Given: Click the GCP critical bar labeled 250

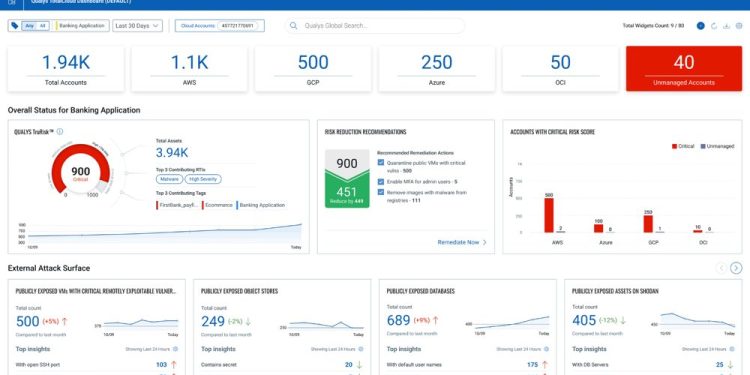Looking at the screenshot, I should point(648,224).
